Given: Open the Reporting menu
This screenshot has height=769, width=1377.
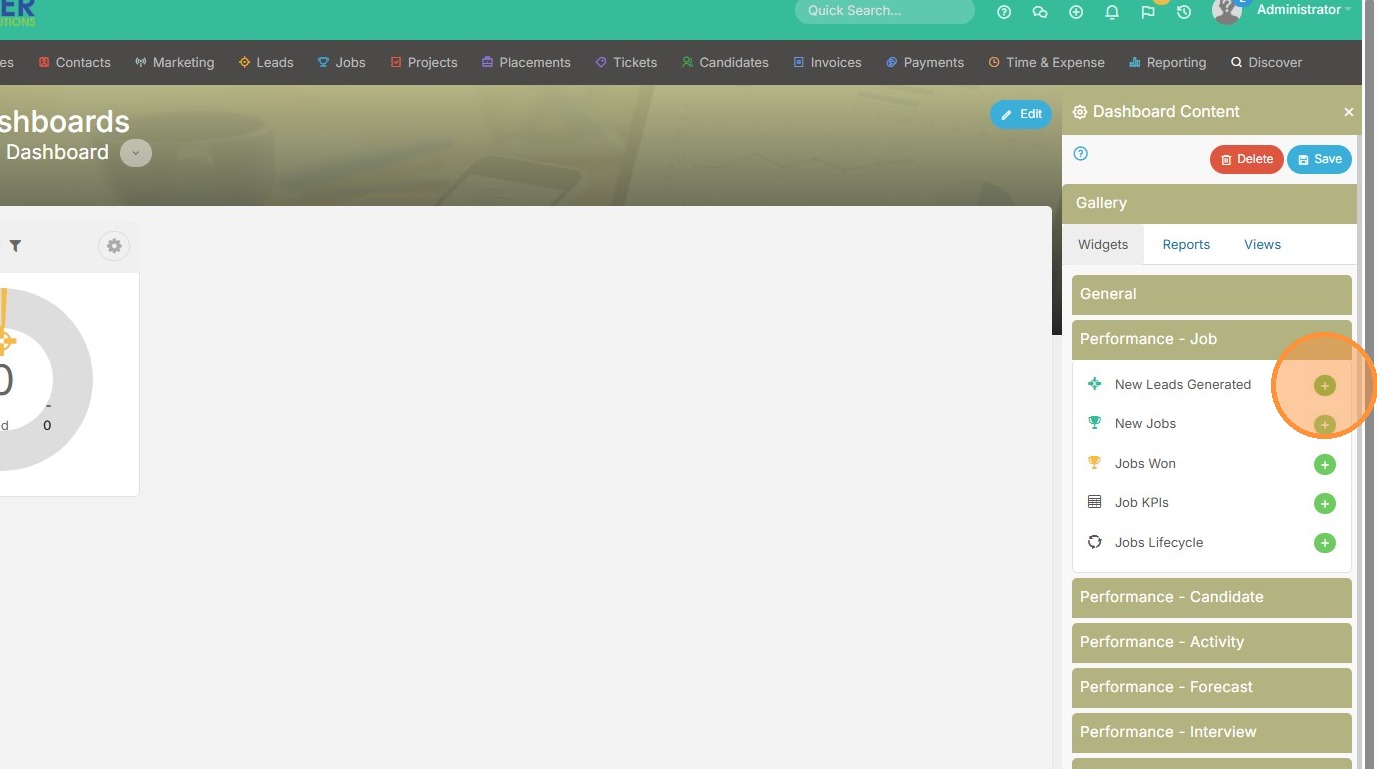Looking at the screenshot, I should pyautogui.click(x=1167, y=62).
